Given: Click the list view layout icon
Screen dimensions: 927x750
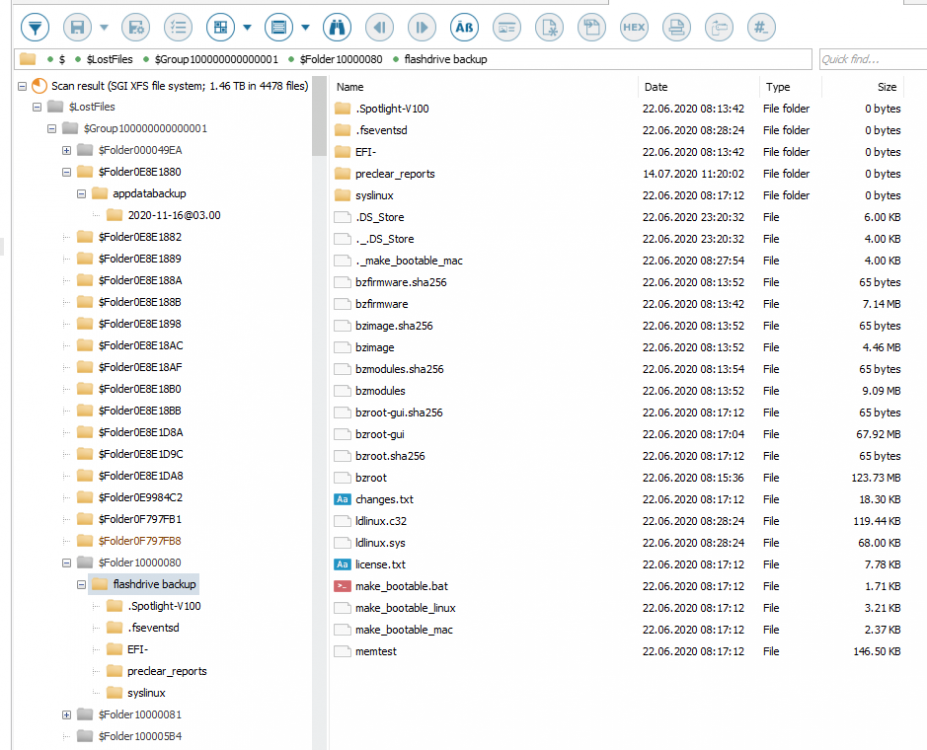Looking at the screenshot, I should coord(278,27).
